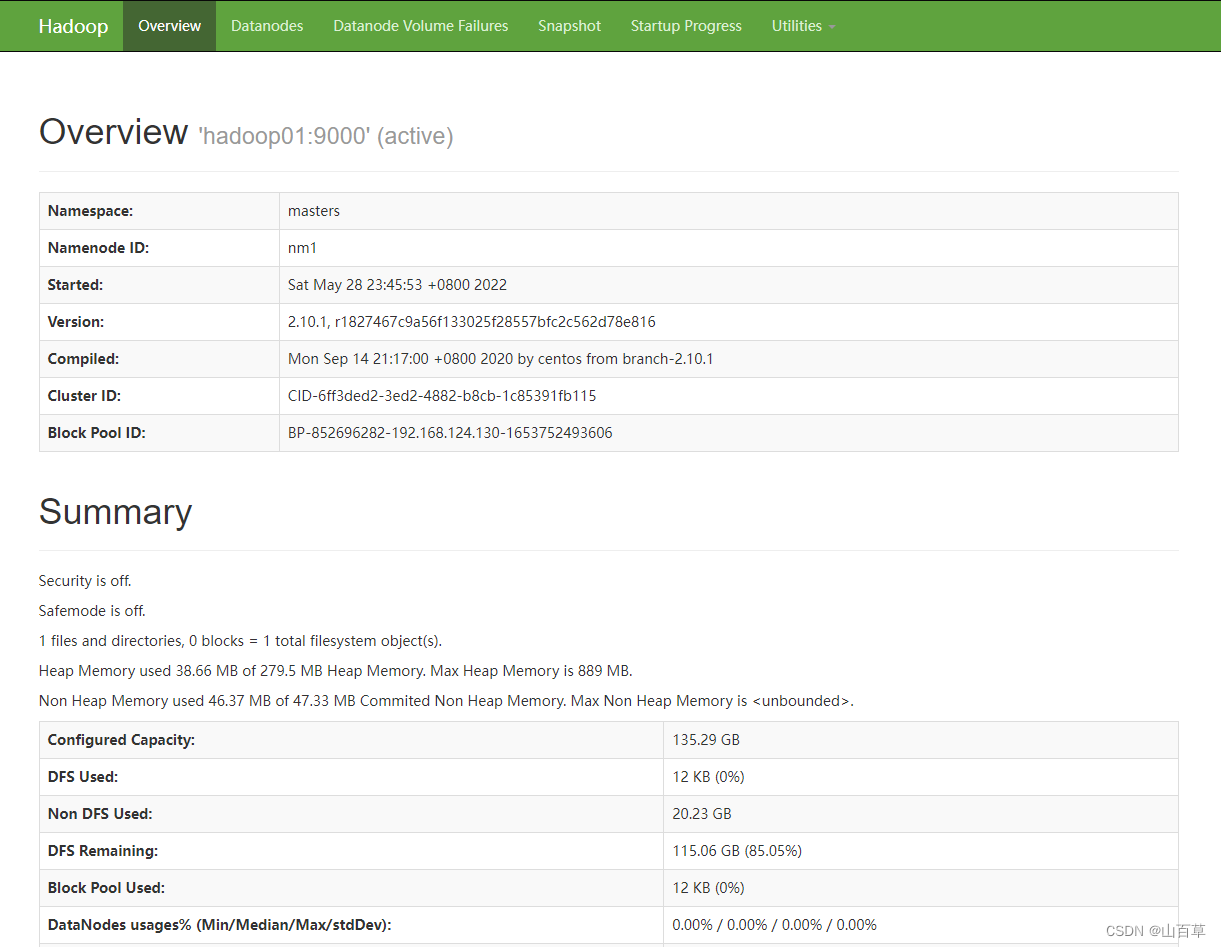
Task: Select 'BP-852696282-192.168.124.130...' value
Action: (x=450, y=433)
